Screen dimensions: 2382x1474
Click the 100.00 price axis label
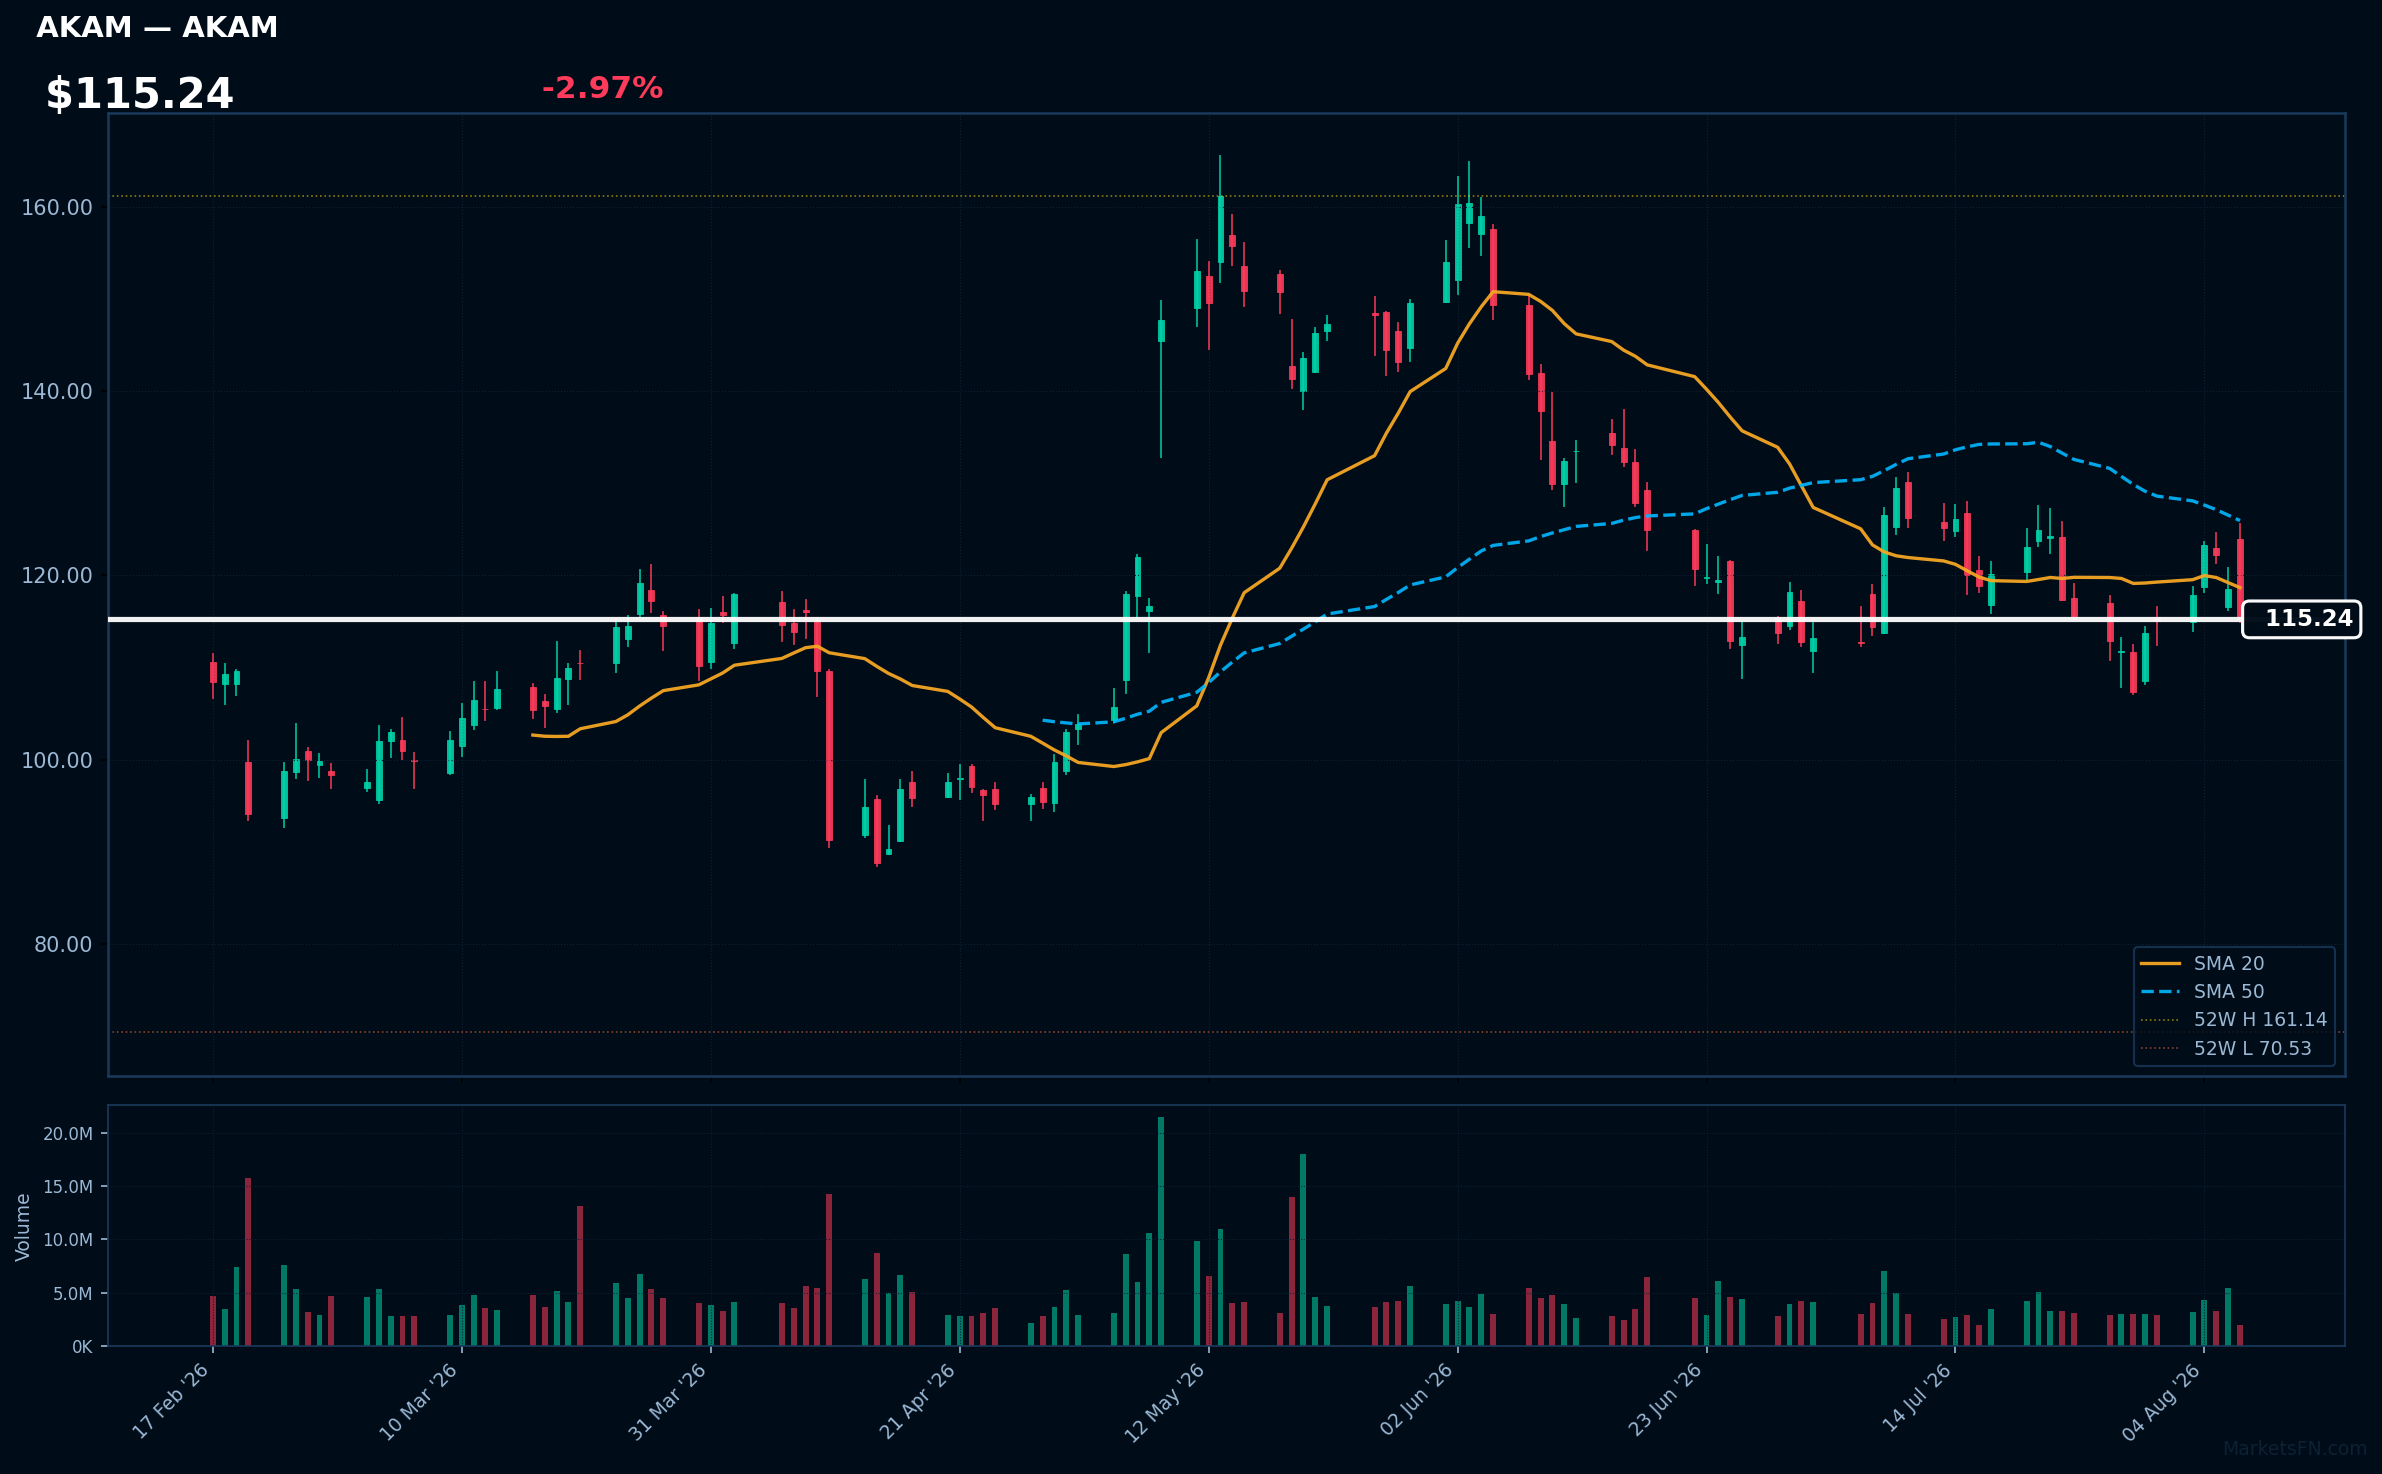point(57,760)
